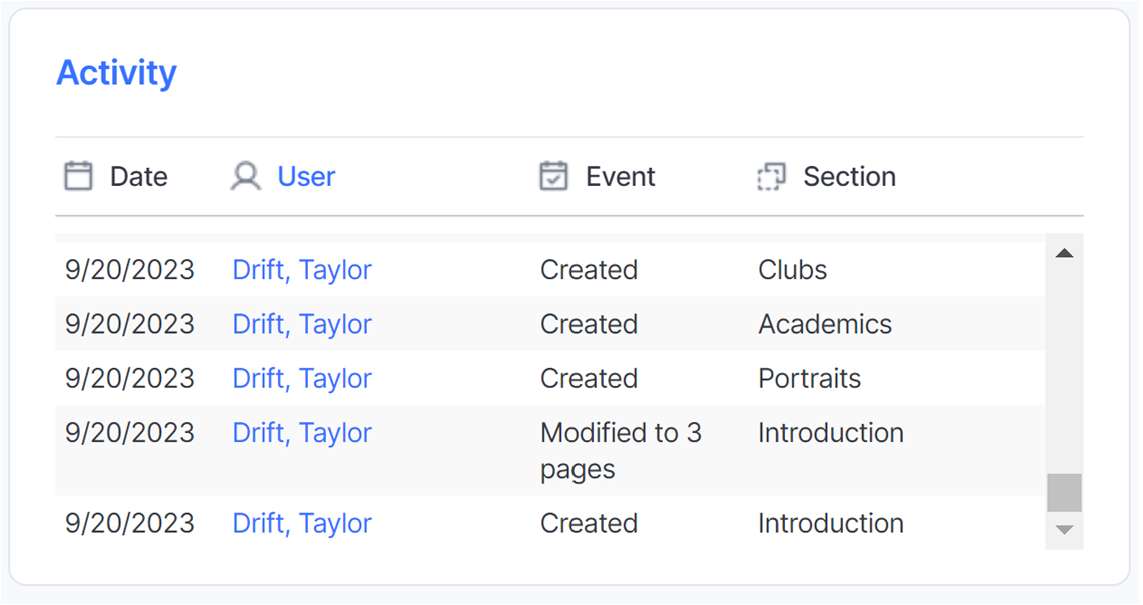
Task: Click the Created event in the Clubs row
Action: [589, 270]
